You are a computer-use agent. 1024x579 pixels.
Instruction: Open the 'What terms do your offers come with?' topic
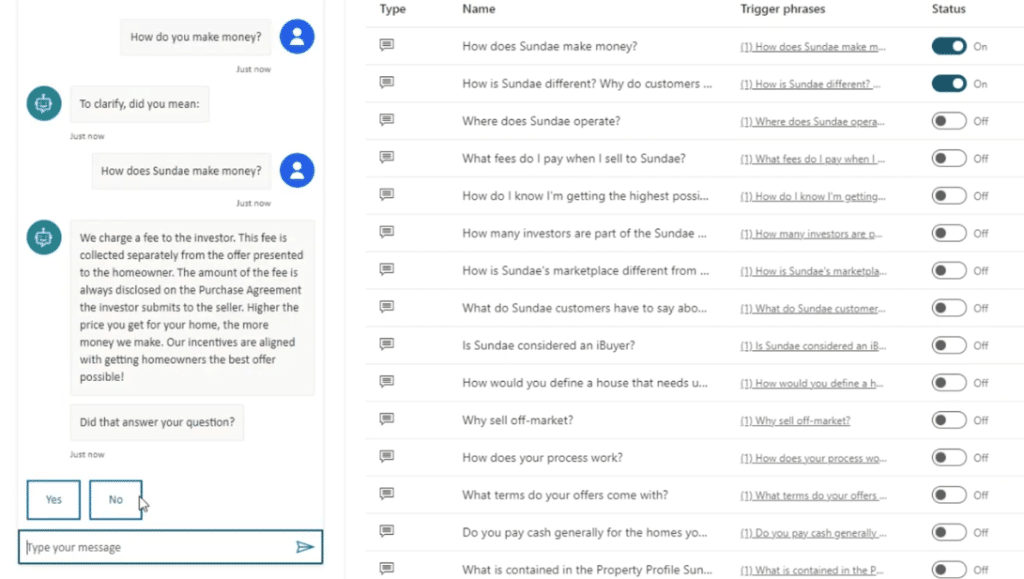pos(565,495)
